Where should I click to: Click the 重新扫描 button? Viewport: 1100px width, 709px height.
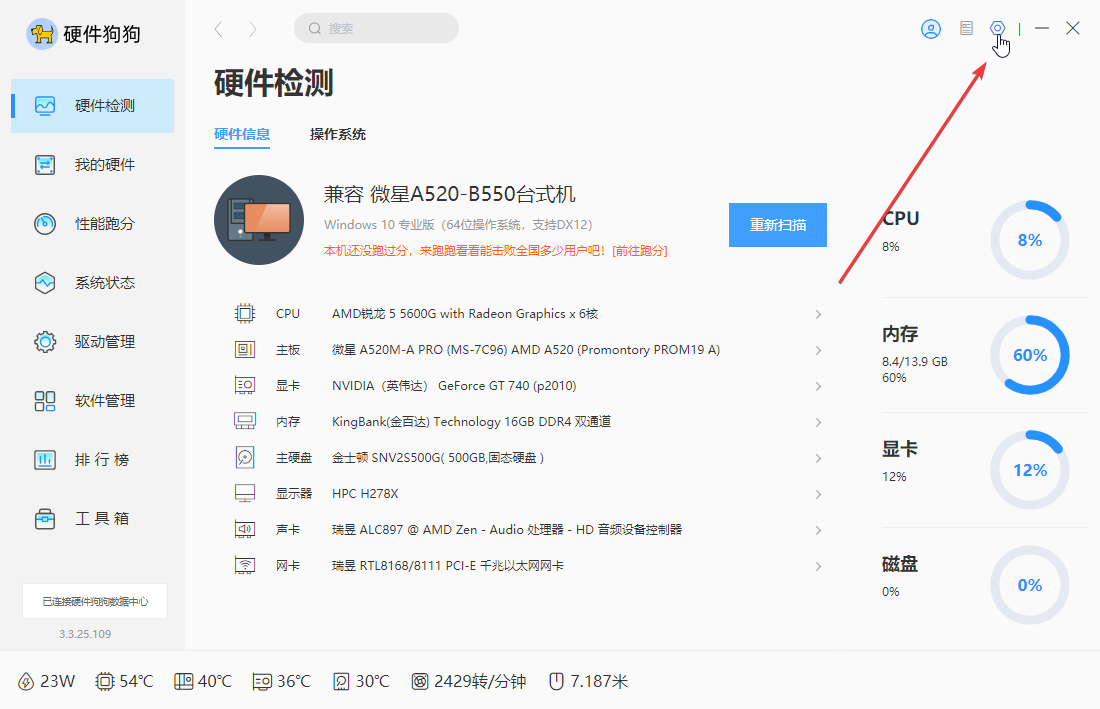tap(778, 225)
